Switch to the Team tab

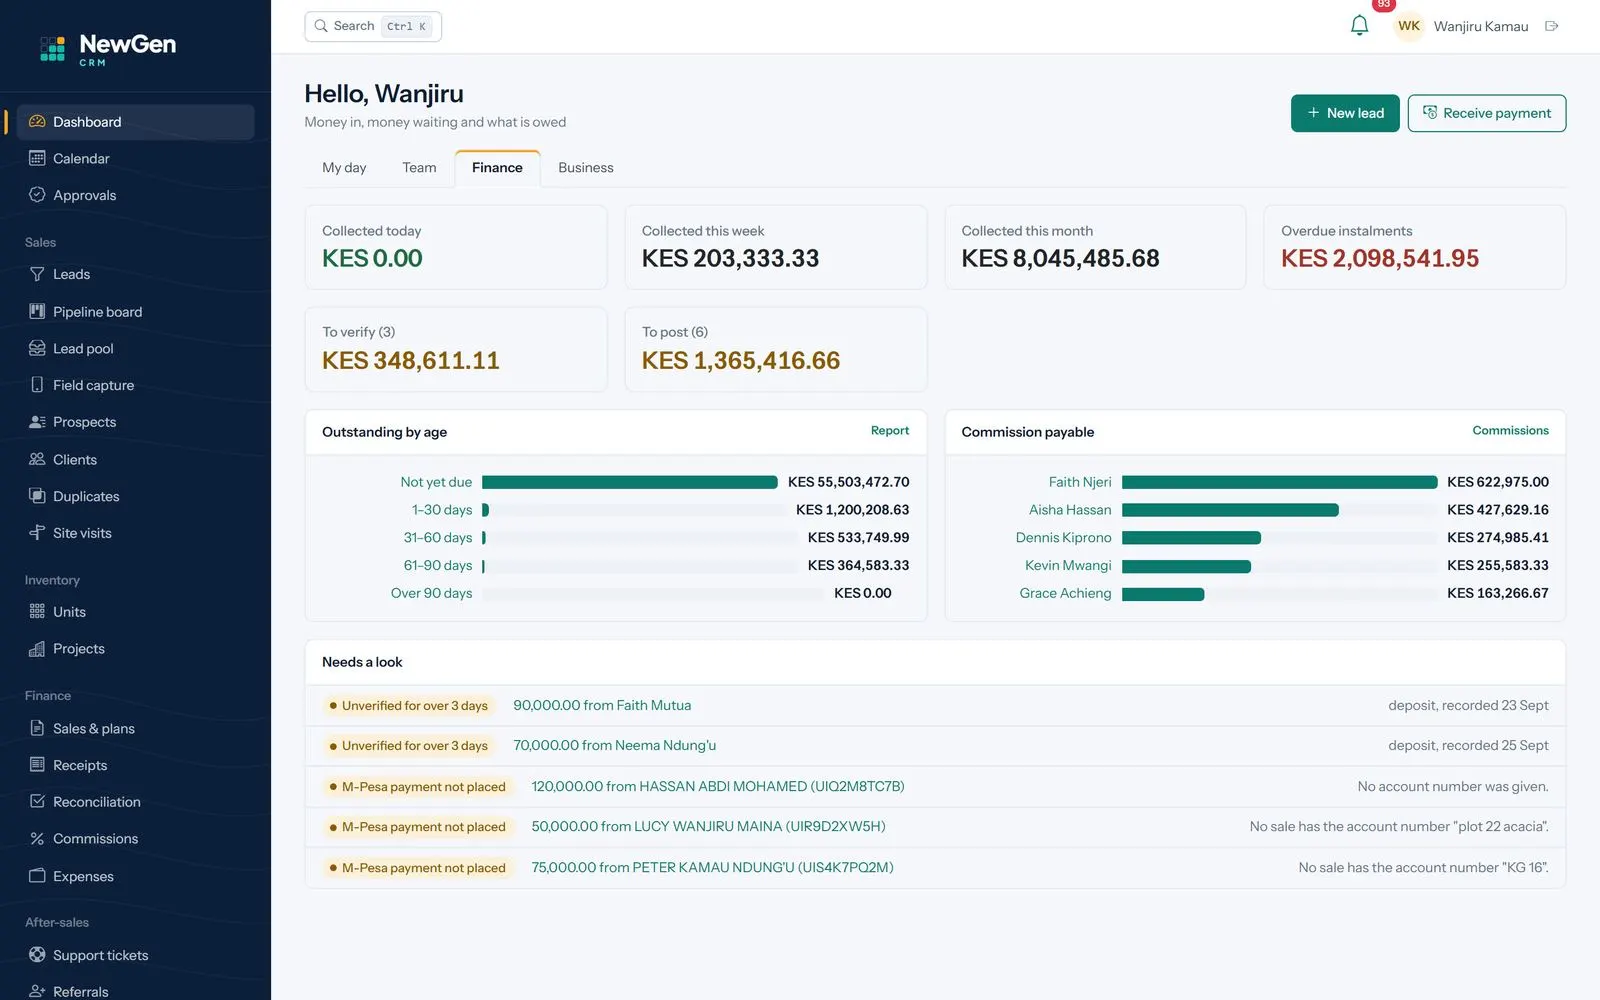pyautogui.click(x=419, y=168)
